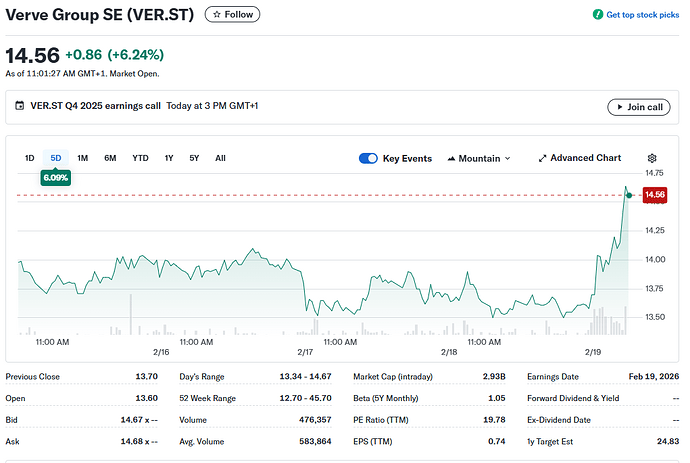Click the red 14.56 price marker
Image resolution: width=690 pixels, height=463 pixels.
coord(655,195)
